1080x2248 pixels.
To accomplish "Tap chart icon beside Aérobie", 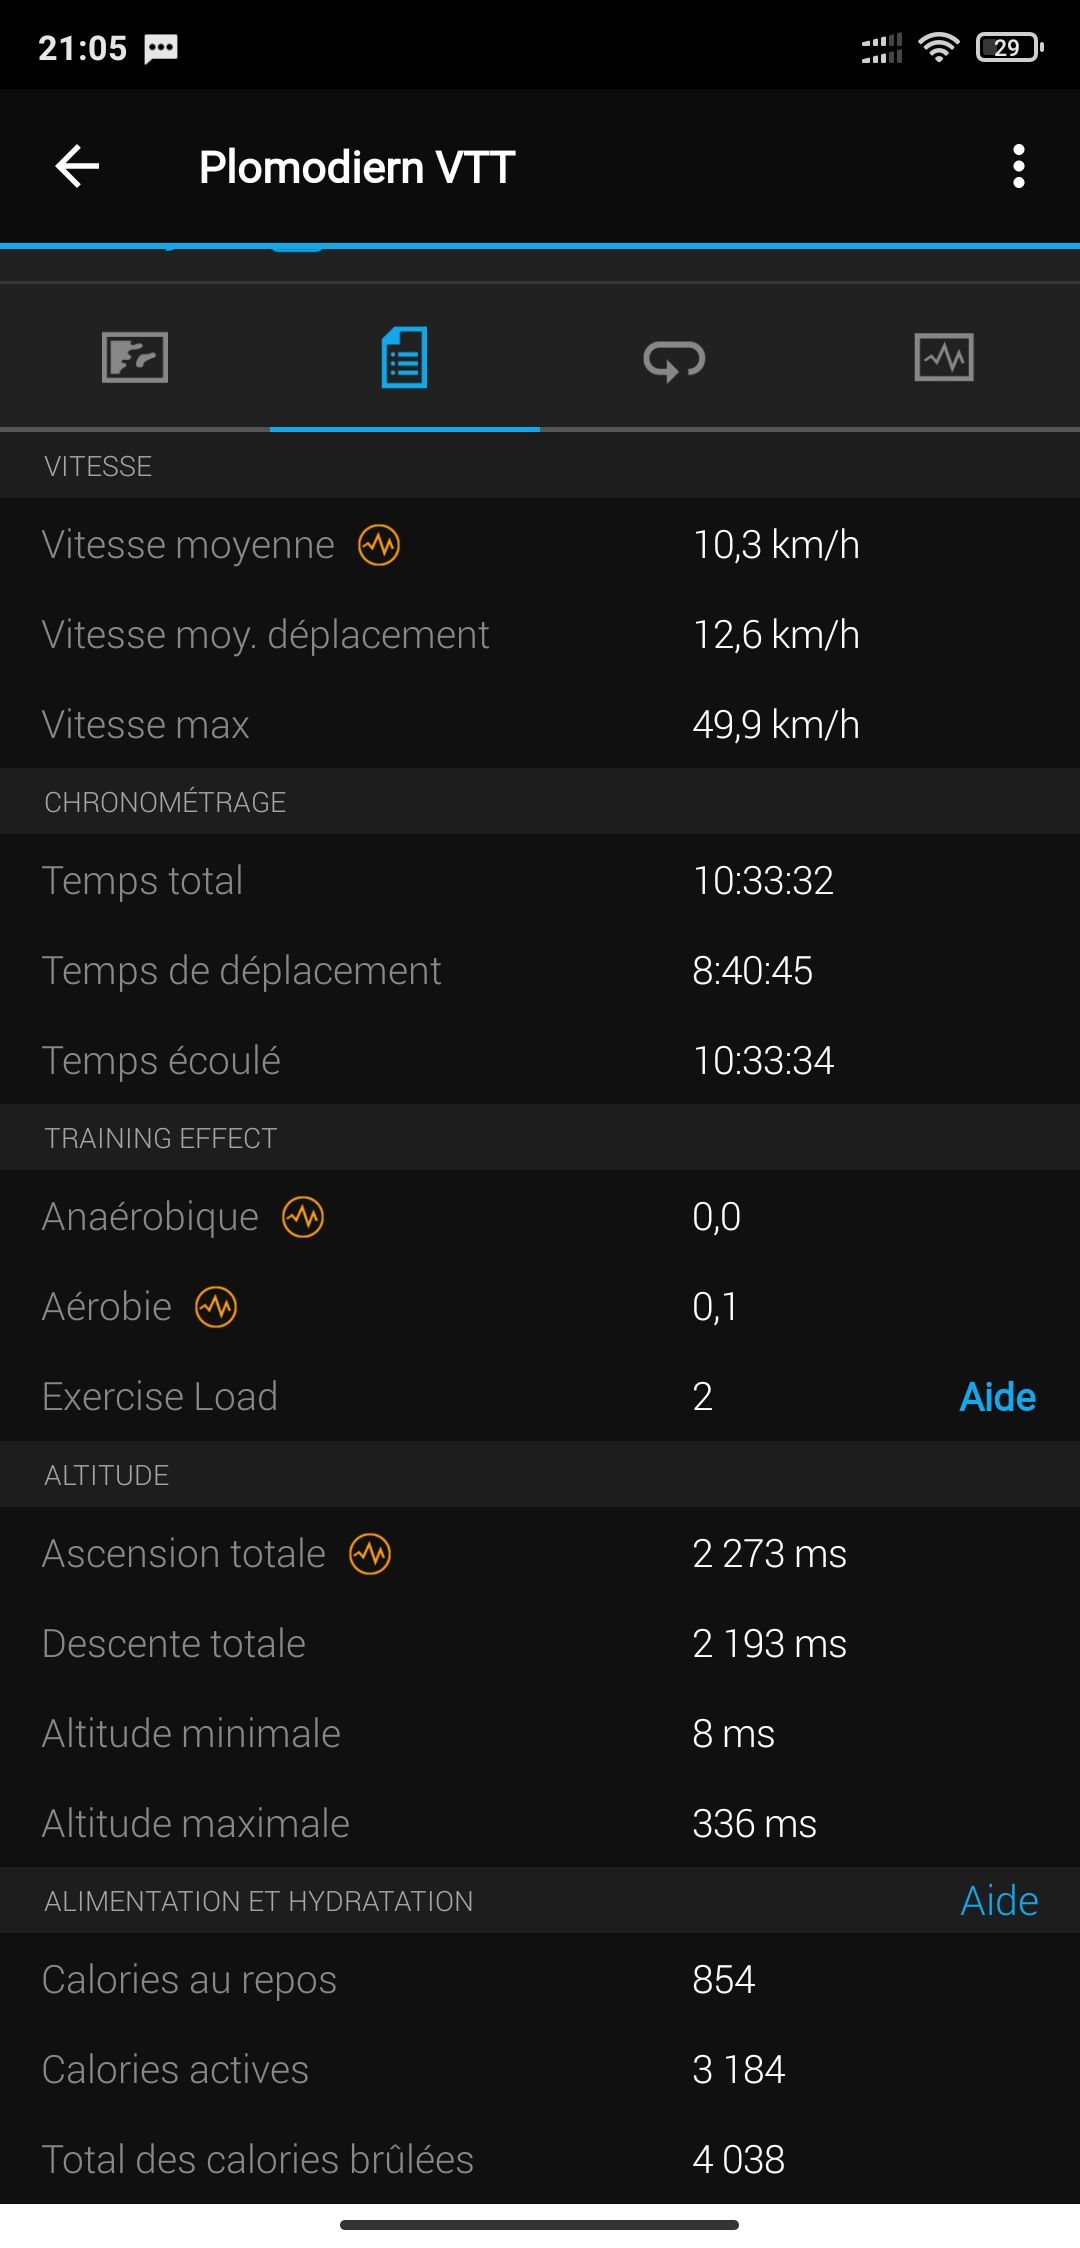I will click(216, 1307).
